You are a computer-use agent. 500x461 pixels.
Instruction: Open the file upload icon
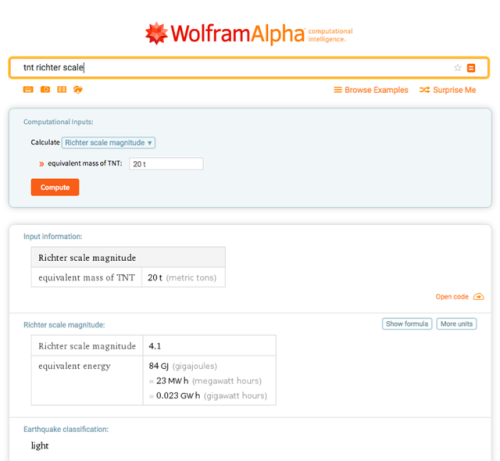[78, 89]
